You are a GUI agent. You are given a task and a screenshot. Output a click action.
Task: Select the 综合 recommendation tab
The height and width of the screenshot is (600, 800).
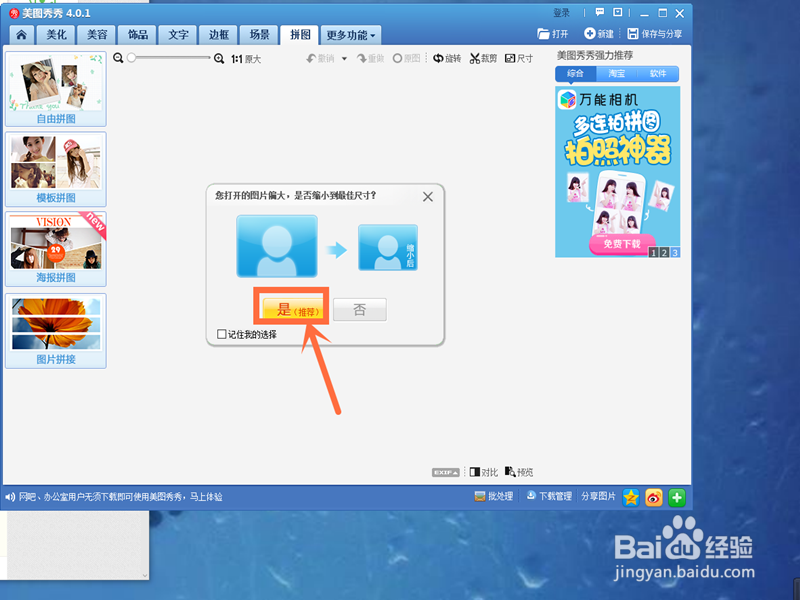[x=576, y=73]
